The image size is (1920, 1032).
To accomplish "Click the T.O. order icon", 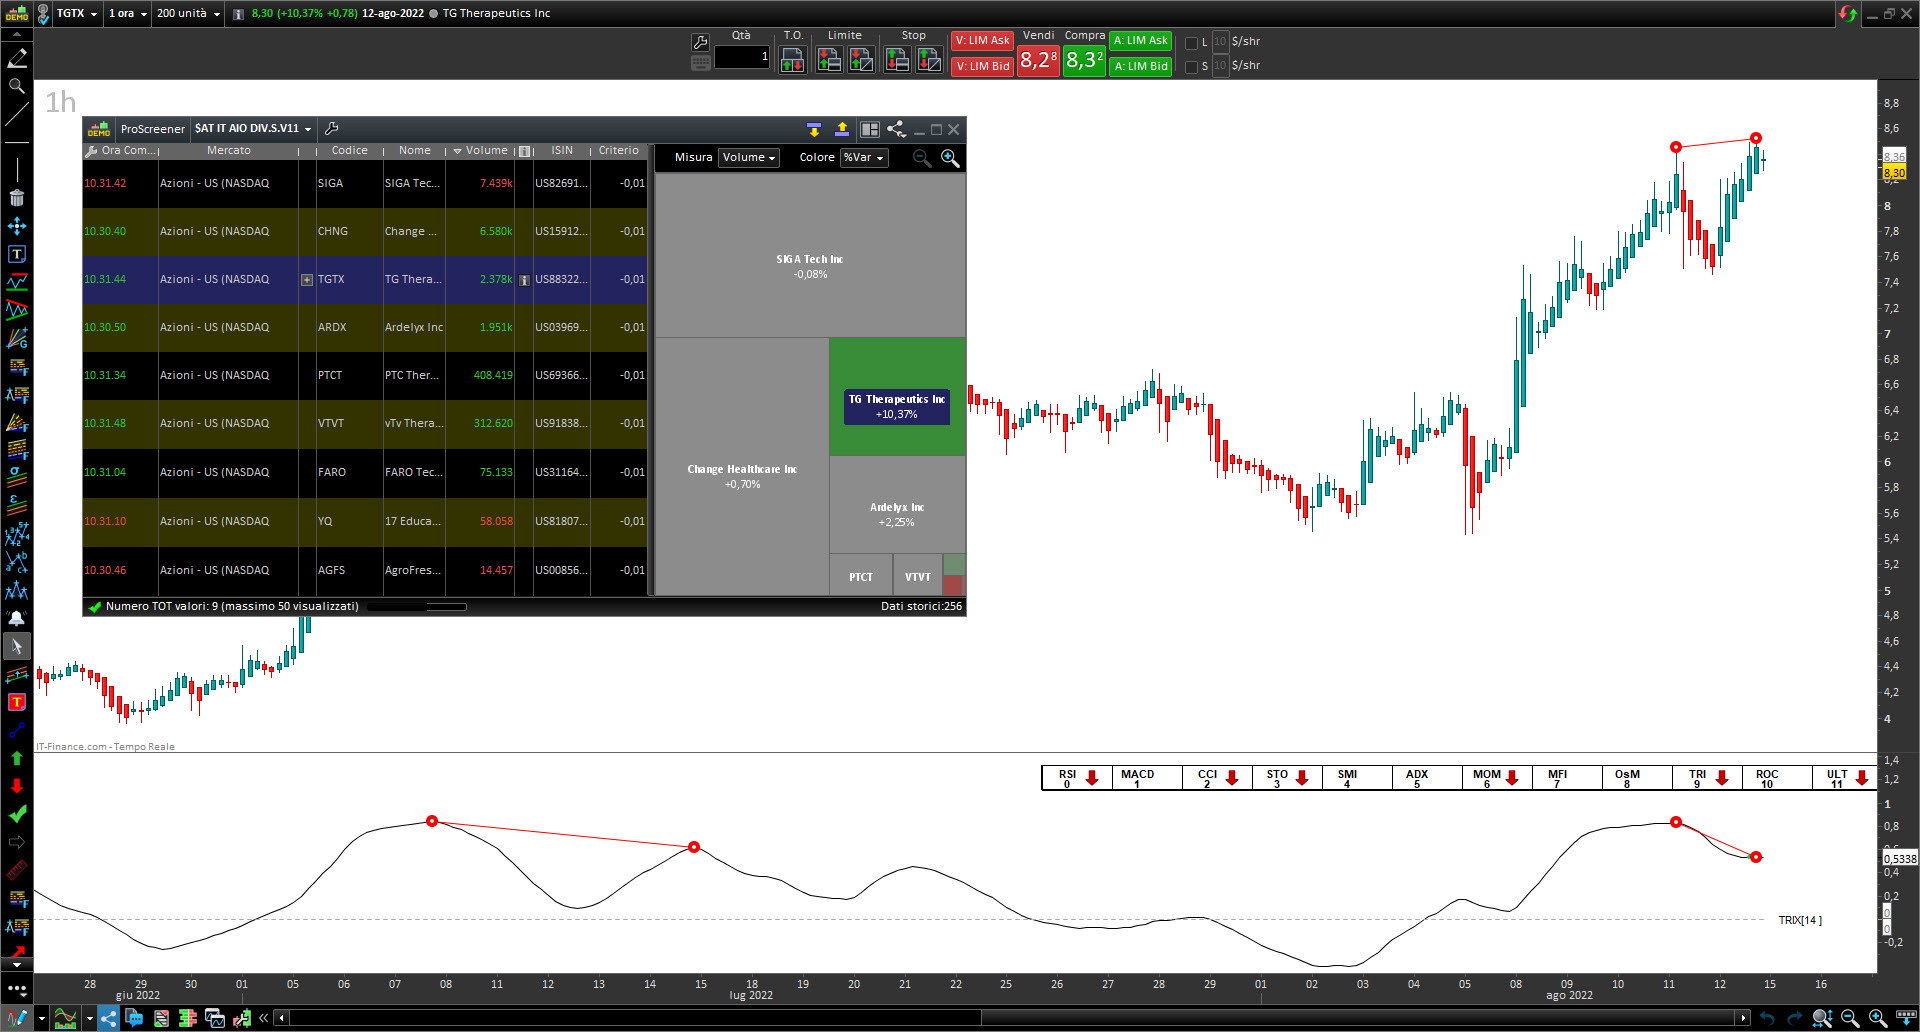I will point(792,60).
